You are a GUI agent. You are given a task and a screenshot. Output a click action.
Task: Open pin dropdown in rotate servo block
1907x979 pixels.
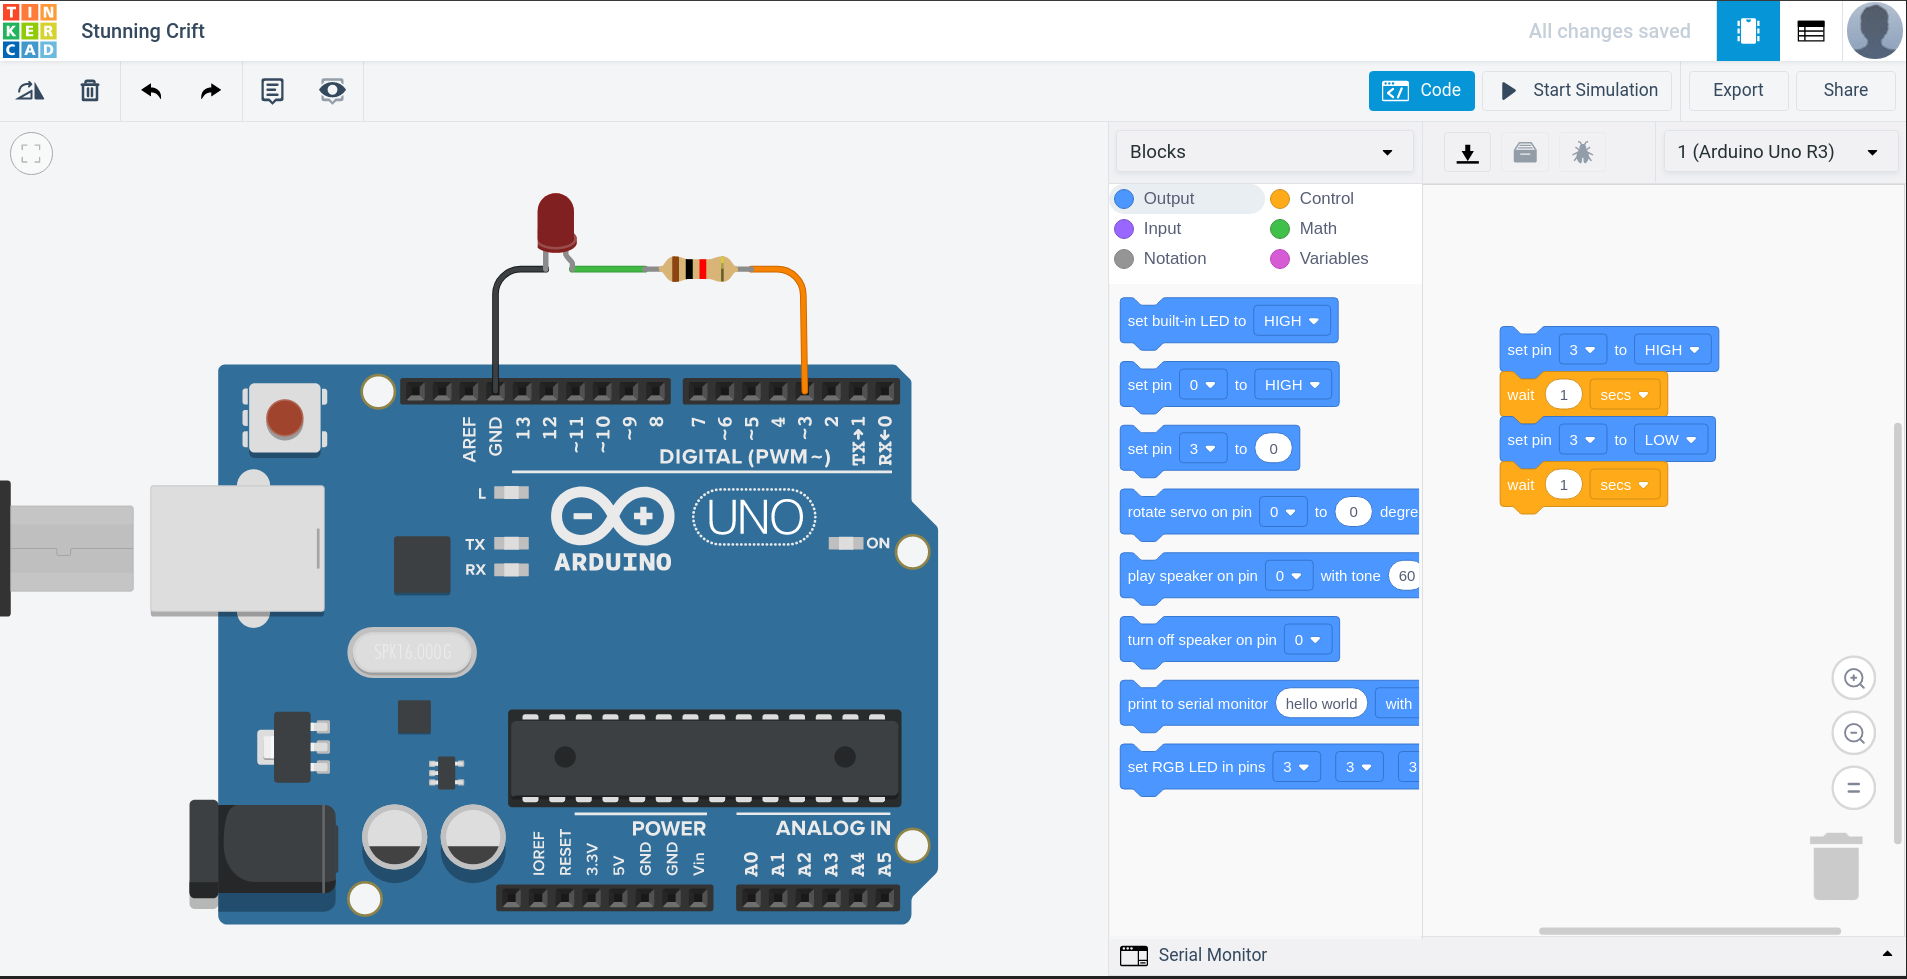pos(1283,512)
